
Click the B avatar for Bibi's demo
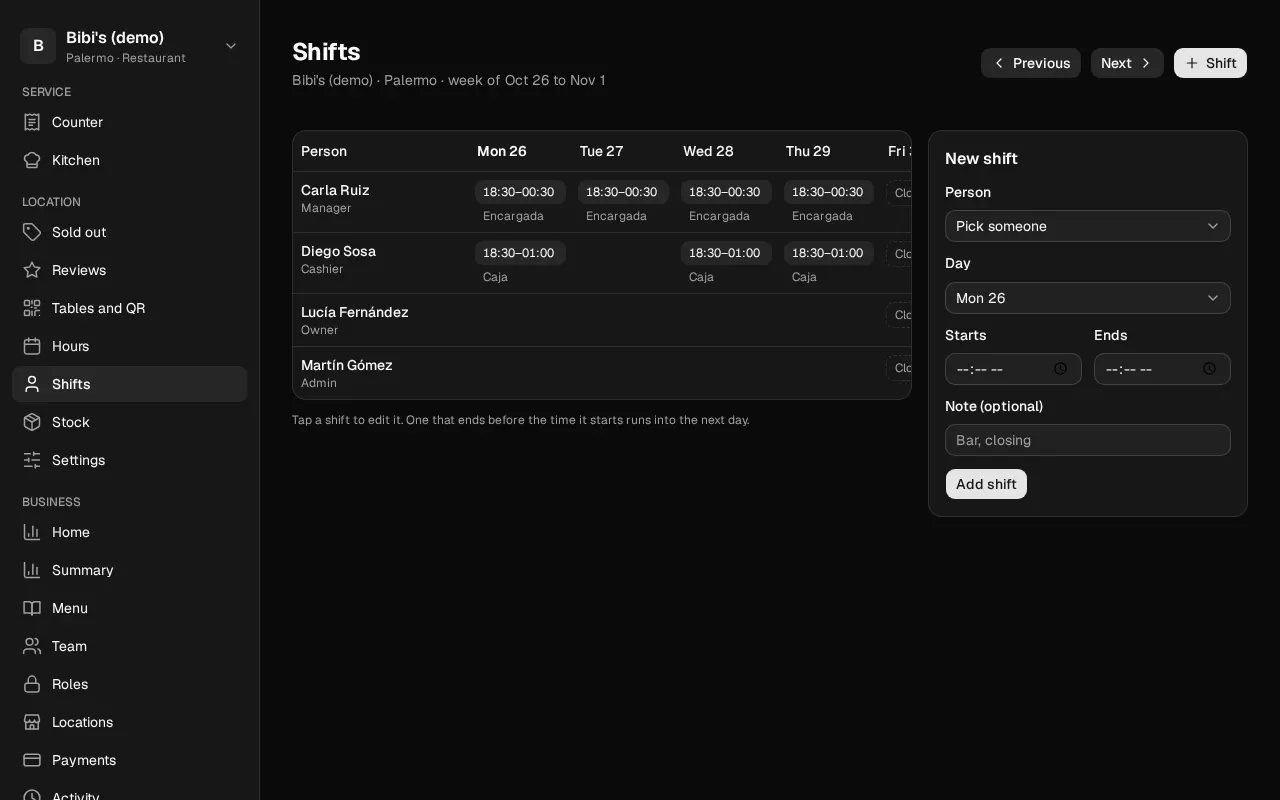pos(38,46)
